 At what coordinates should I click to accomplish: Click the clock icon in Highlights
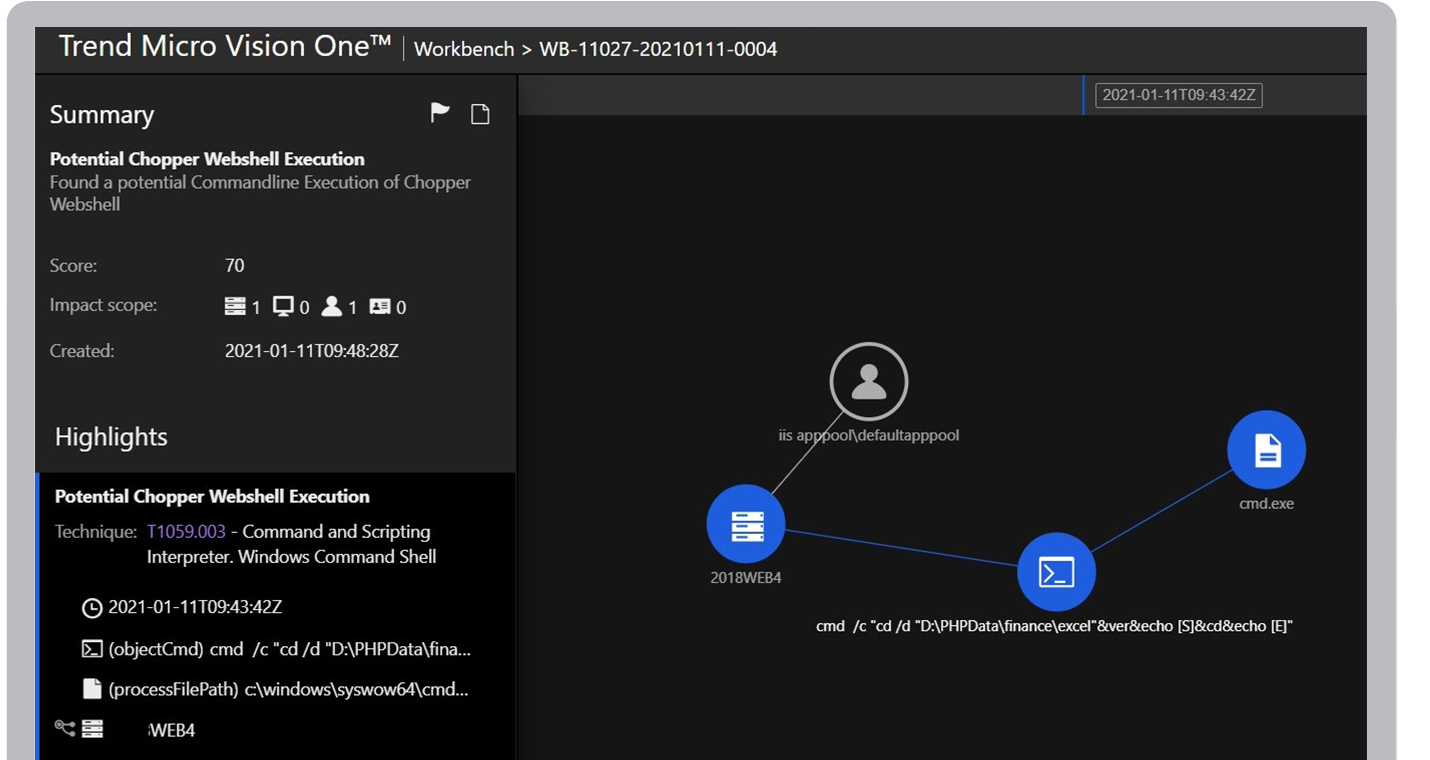click(x=92, y=608)
